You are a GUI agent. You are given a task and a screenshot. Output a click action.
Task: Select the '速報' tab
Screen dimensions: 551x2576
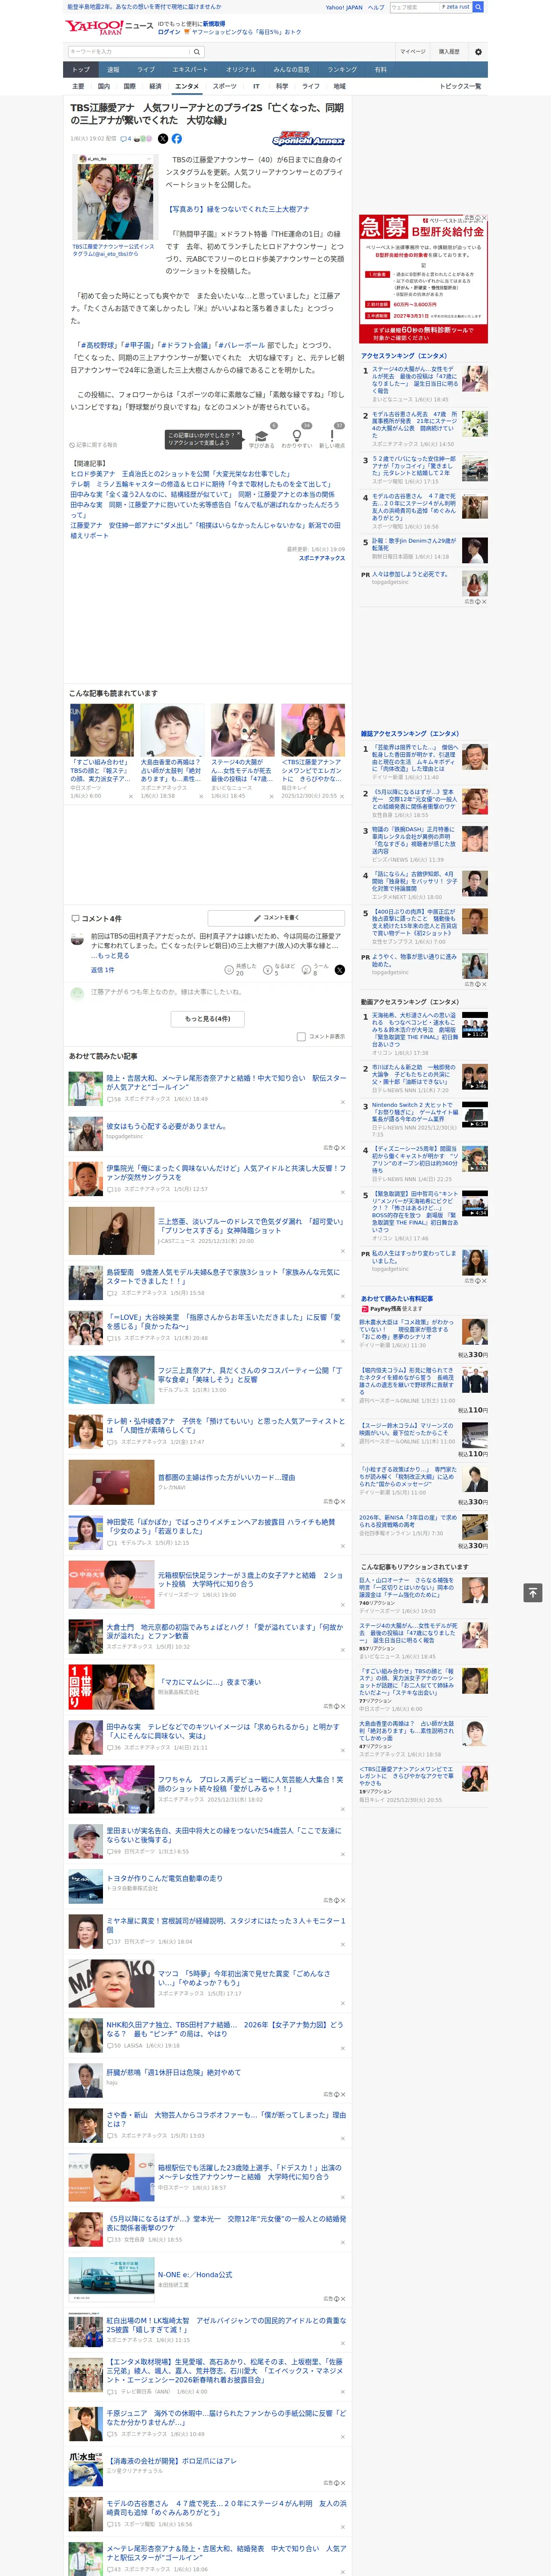[x=113, y=70]
